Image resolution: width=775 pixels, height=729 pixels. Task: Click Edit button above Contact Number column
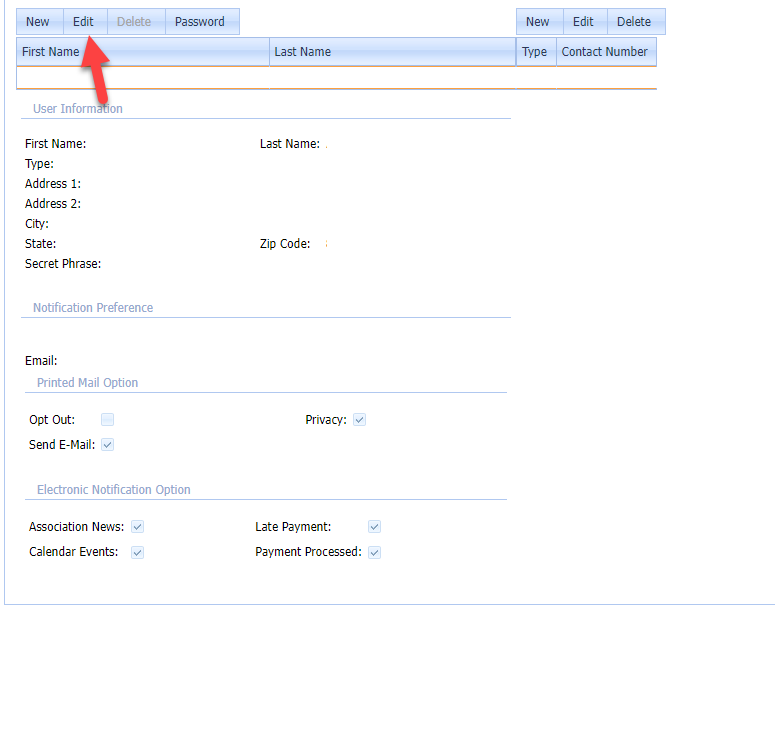click(x=585, y=22)
